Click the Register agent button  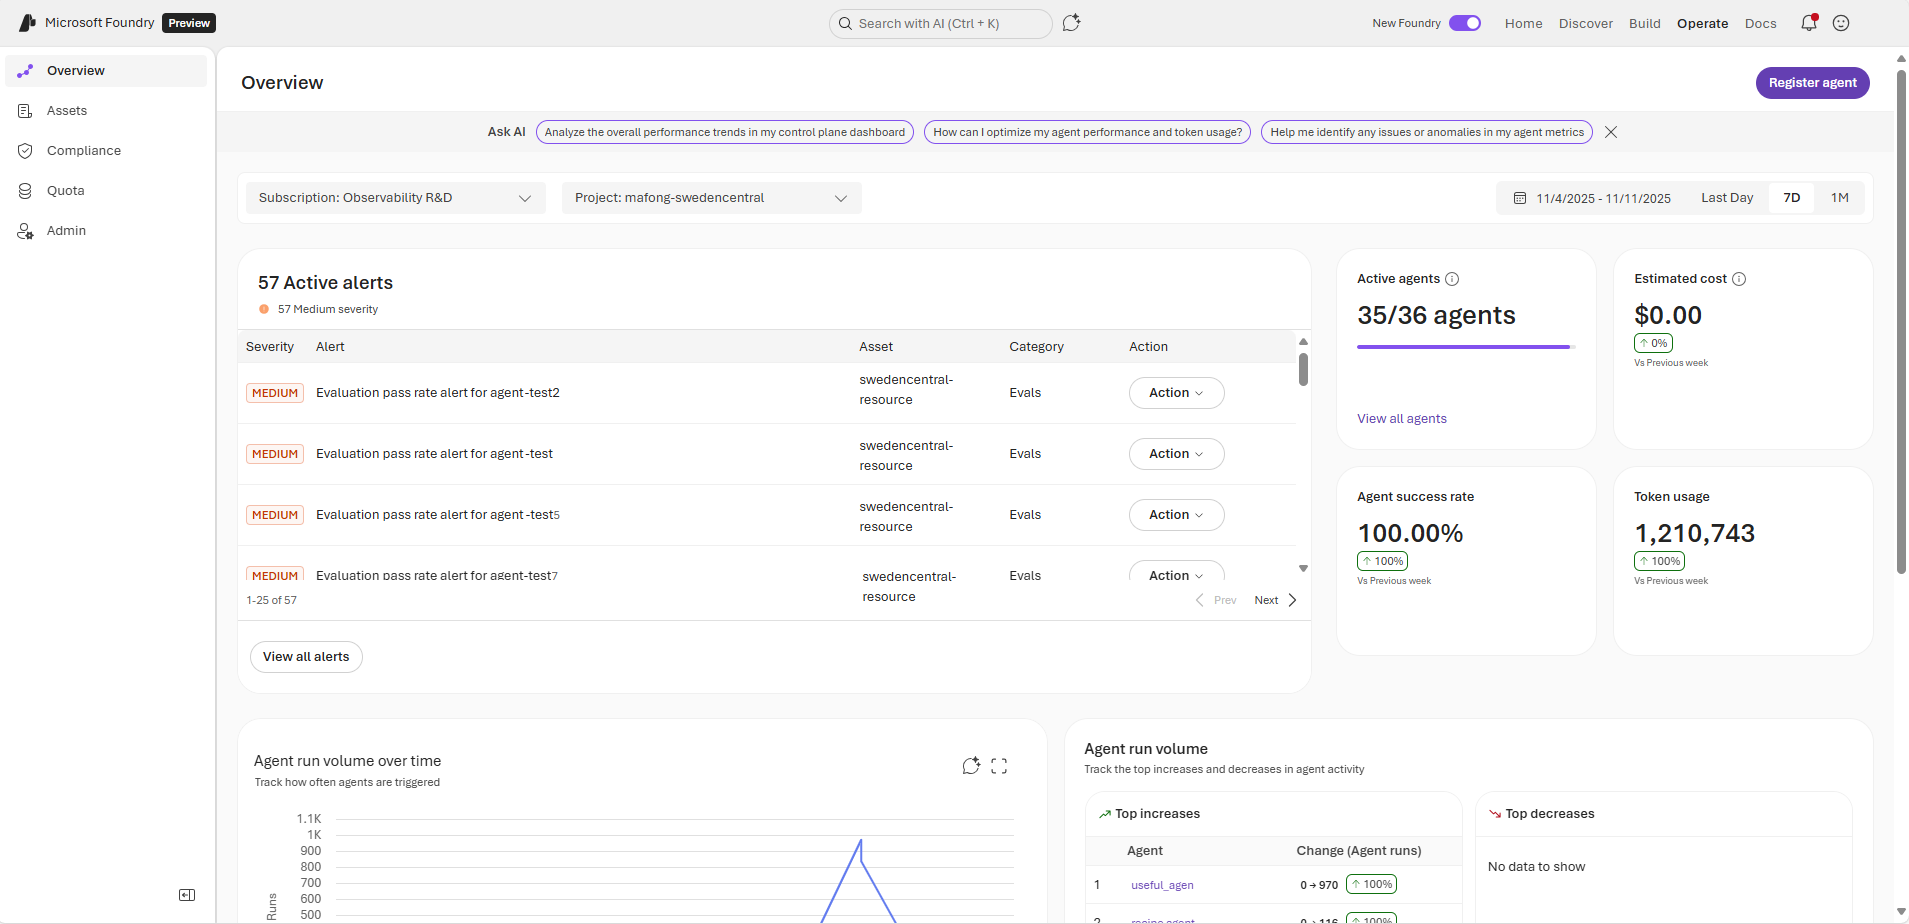coord(1812,83)
